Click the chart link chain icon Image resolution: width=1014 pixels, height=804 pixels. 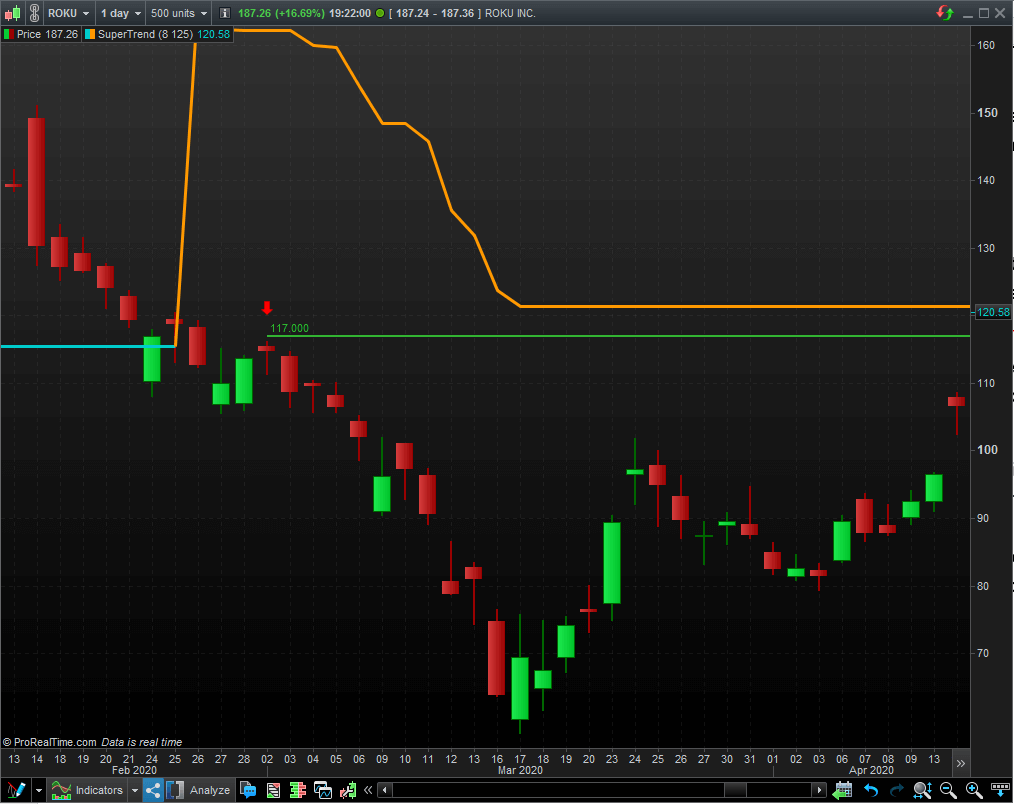coord(35,13)
